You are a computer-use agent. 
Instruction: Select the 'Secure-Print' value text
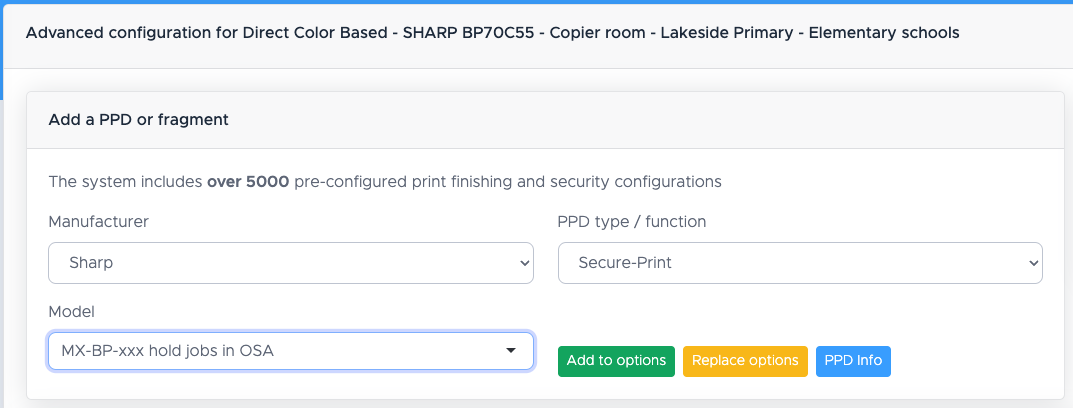pos(625,263)
